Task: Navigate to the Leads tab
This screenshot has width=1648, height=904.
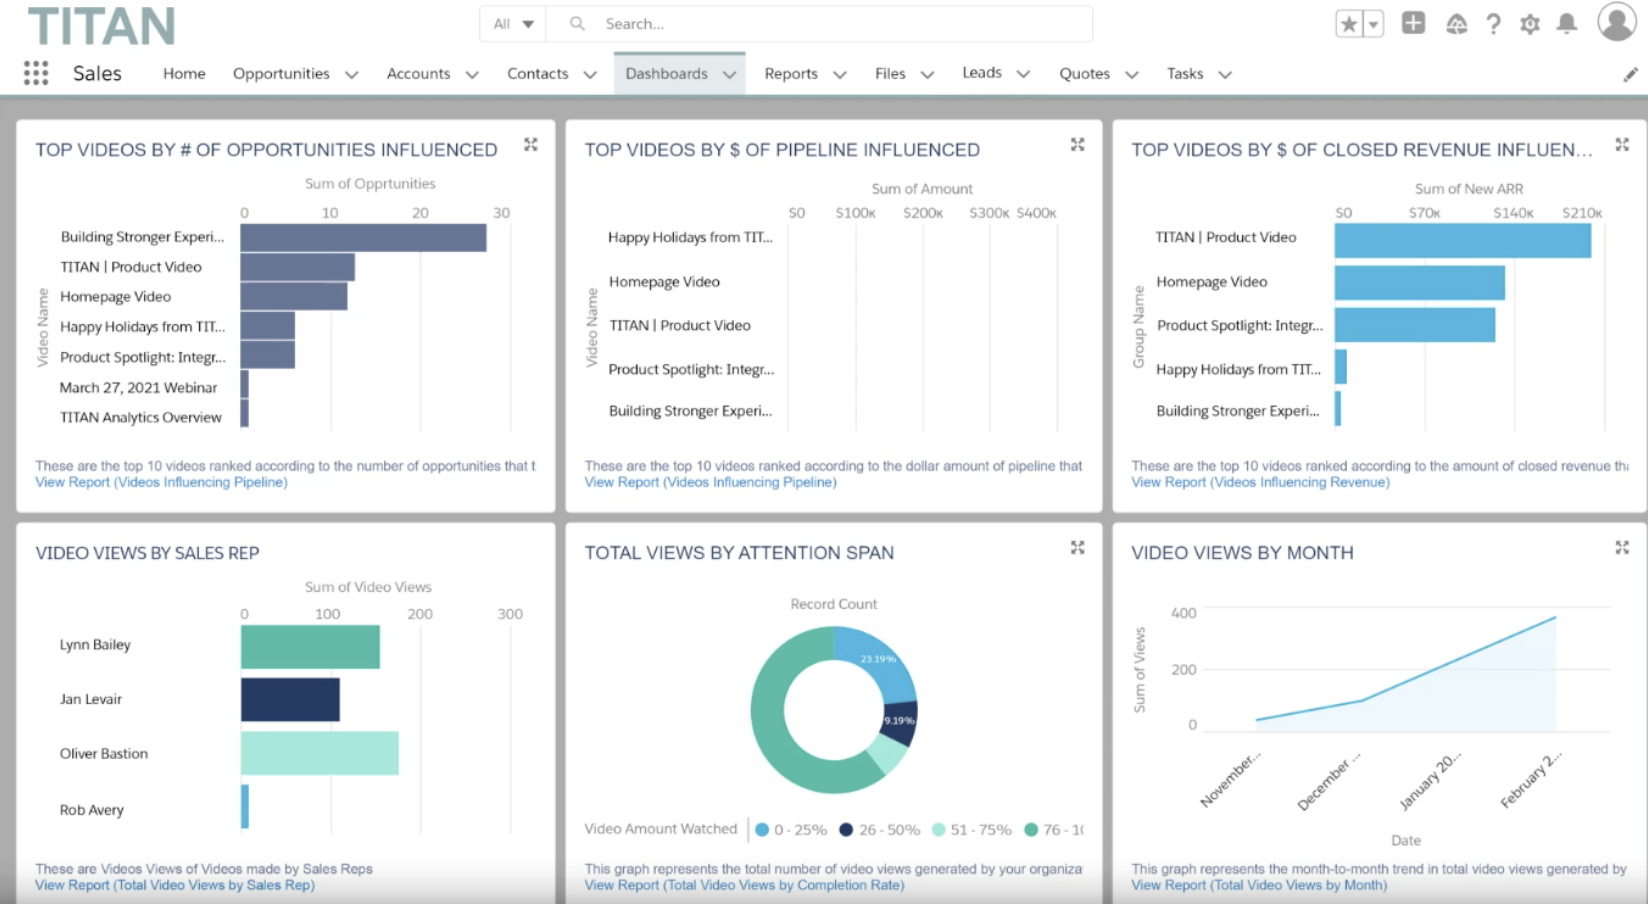Action: 982,72
